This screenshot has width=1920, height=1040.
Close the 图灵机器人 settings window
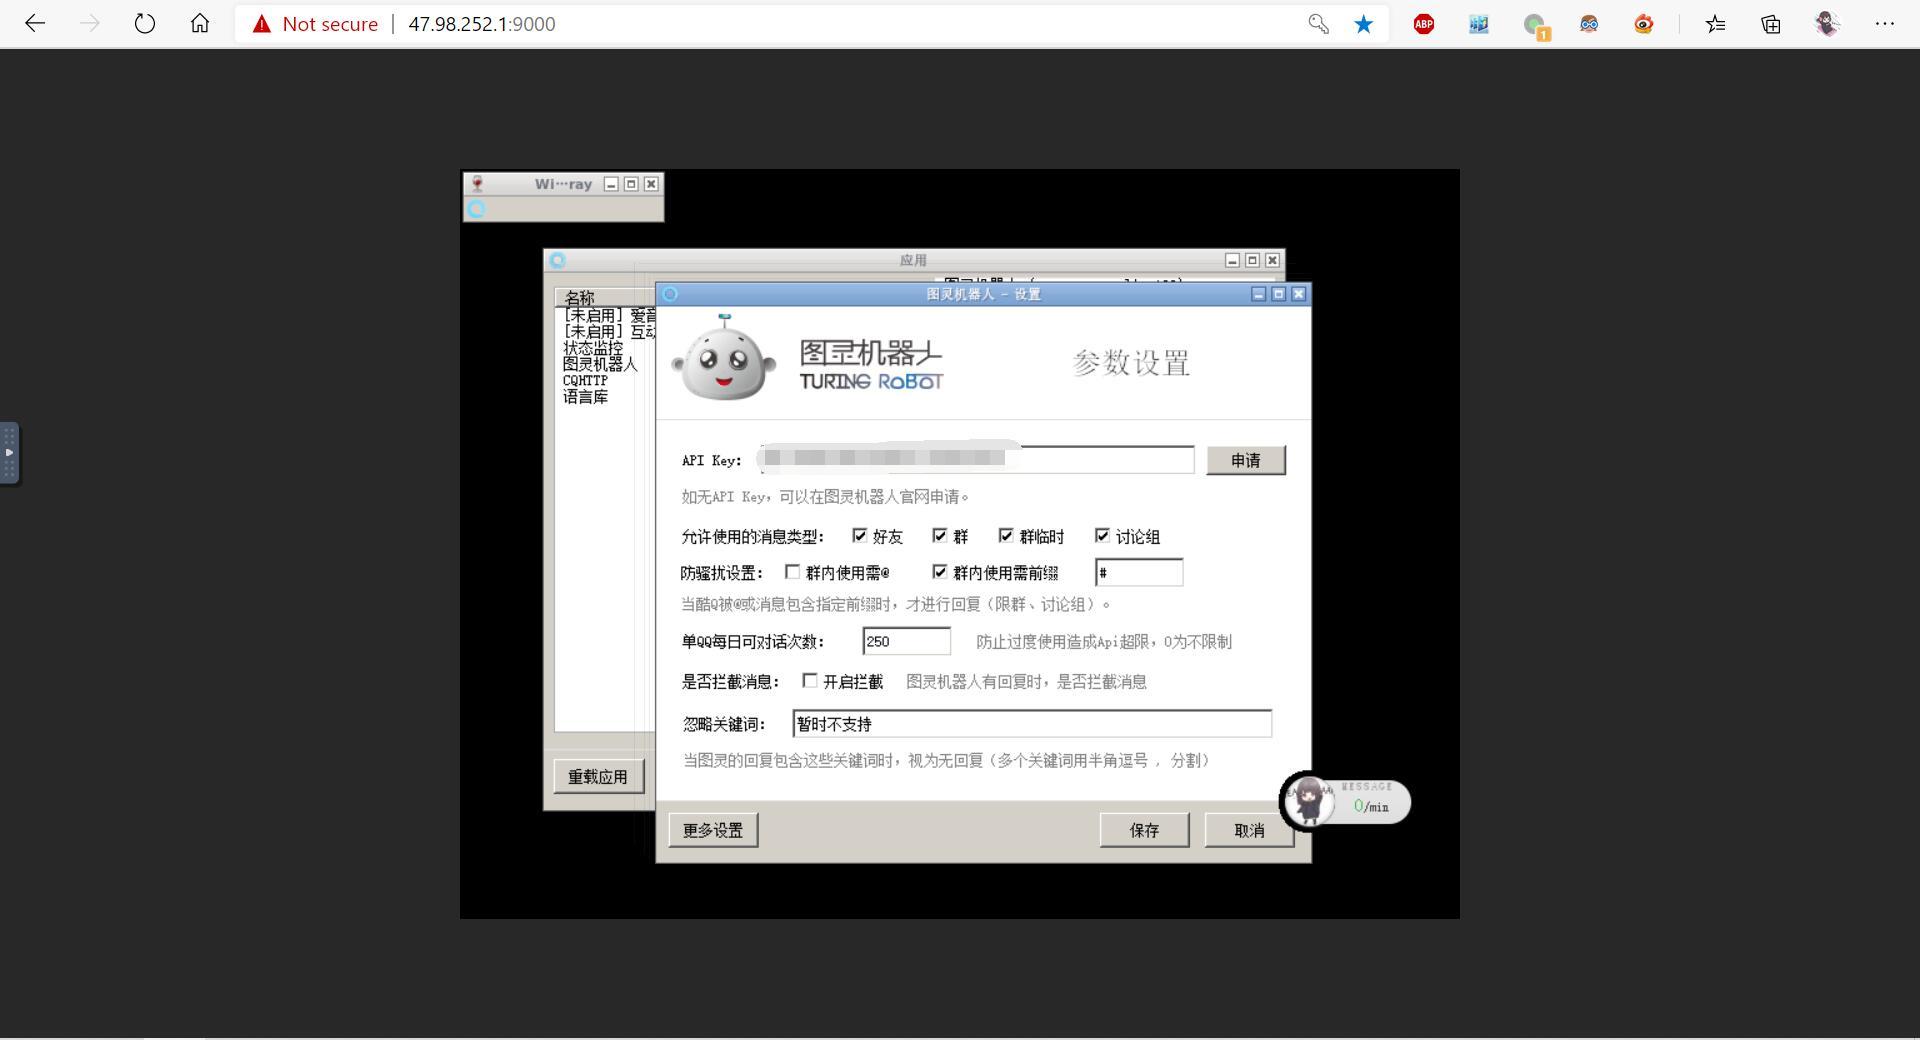pos(1299,294)
